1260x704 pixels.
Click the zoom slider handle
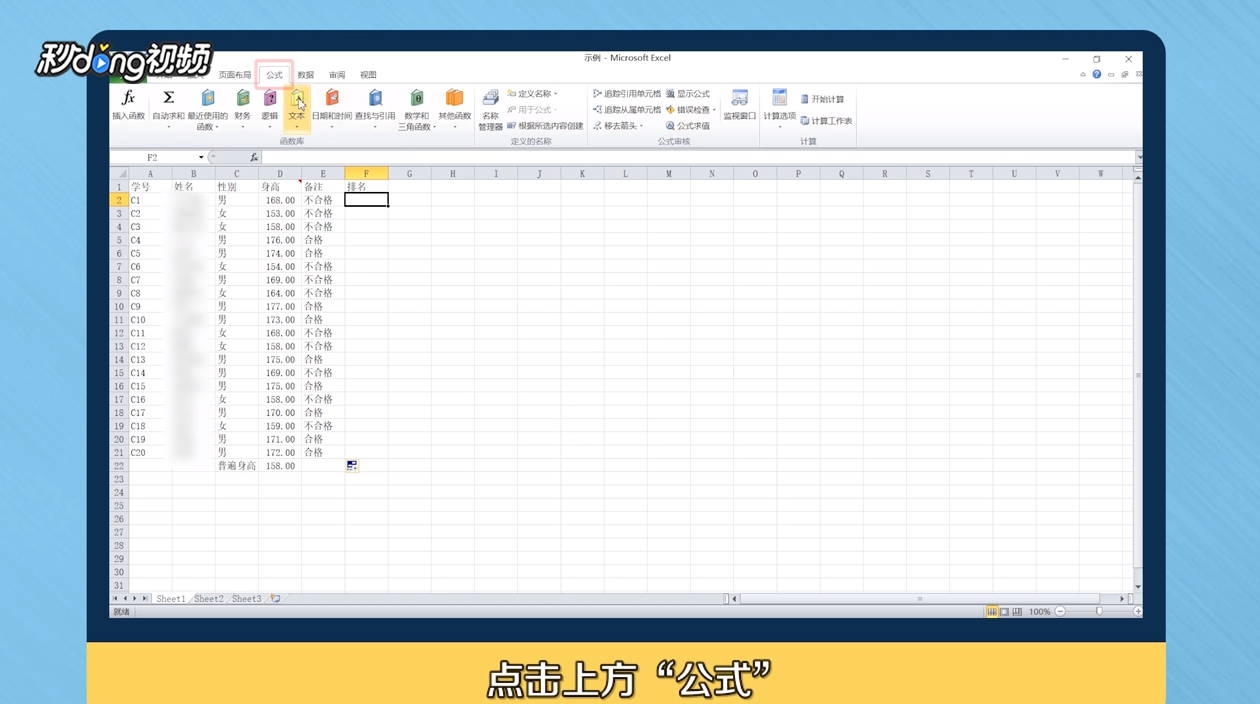[1099, 612]
